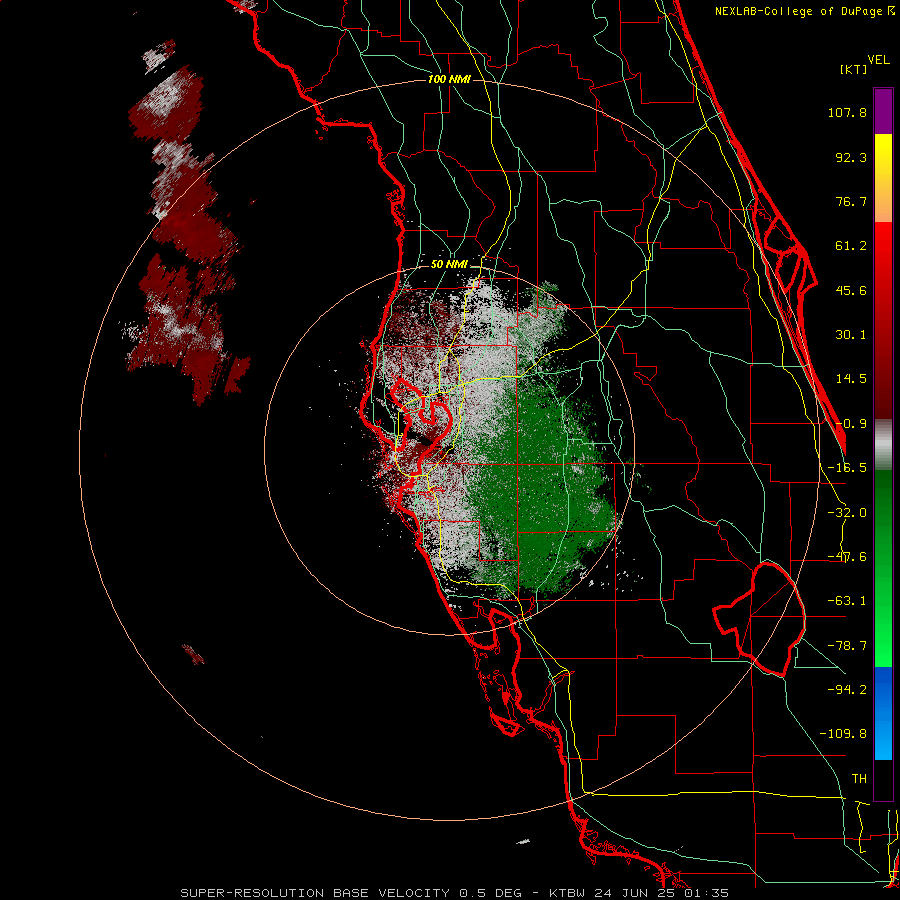Click the -32.0 legend value
The height and width of the screenshot is (900, 900).
[847, 513]
